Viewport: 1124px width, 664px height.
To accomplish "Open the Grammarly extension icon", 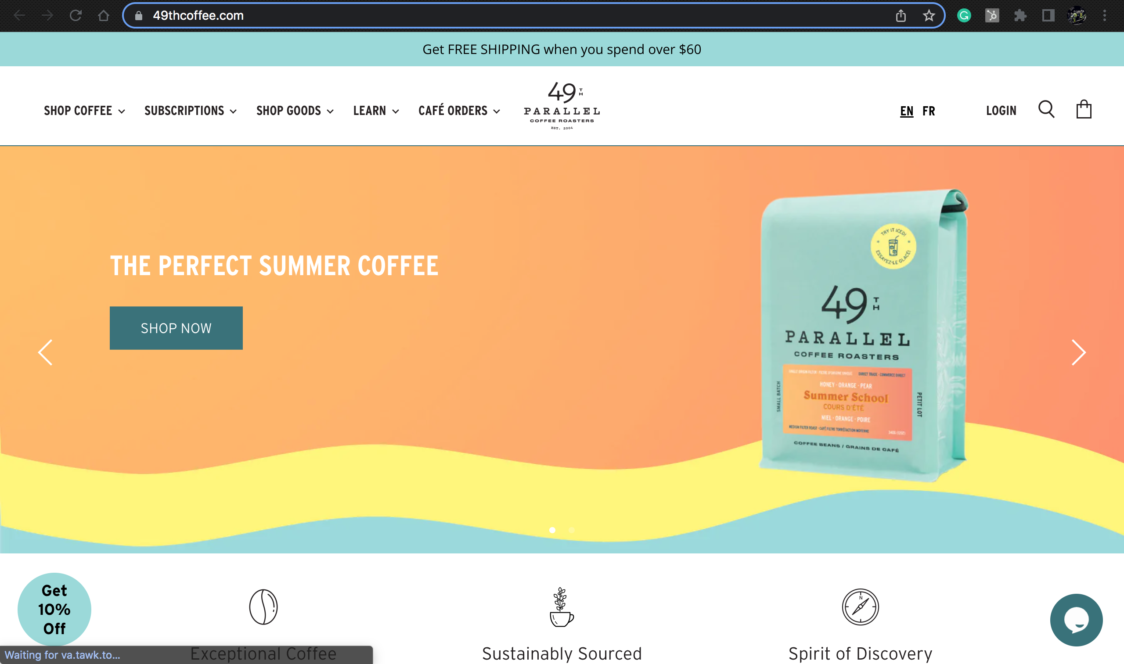I will [964, 15].
